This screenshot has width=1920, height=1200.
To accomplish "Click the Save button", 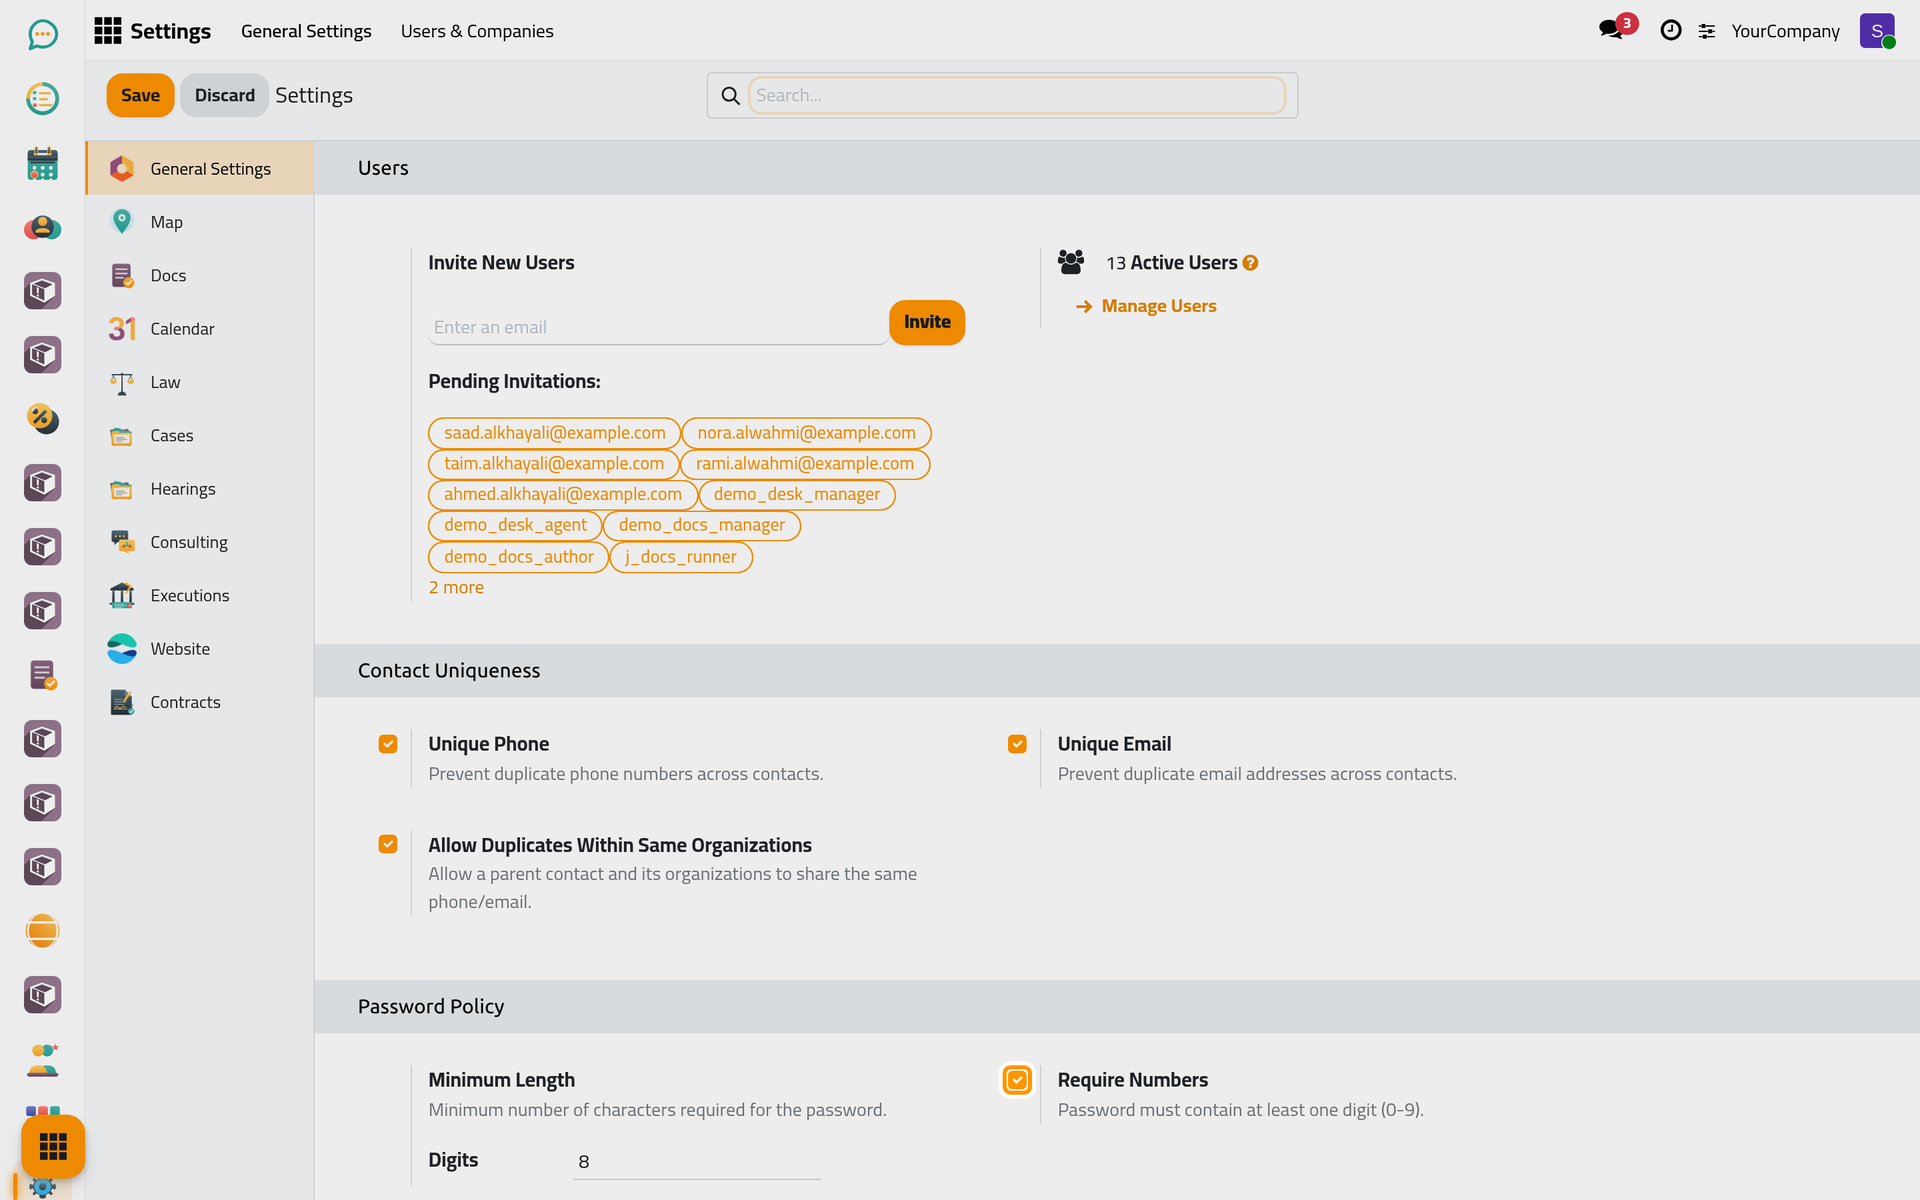I will pyautogui.click(x=140, y=95).
